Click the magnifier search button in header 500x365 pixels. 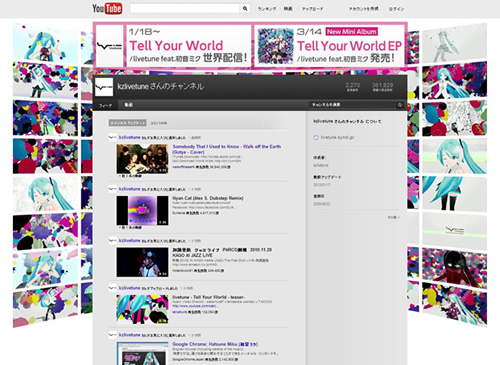point(245,9)
